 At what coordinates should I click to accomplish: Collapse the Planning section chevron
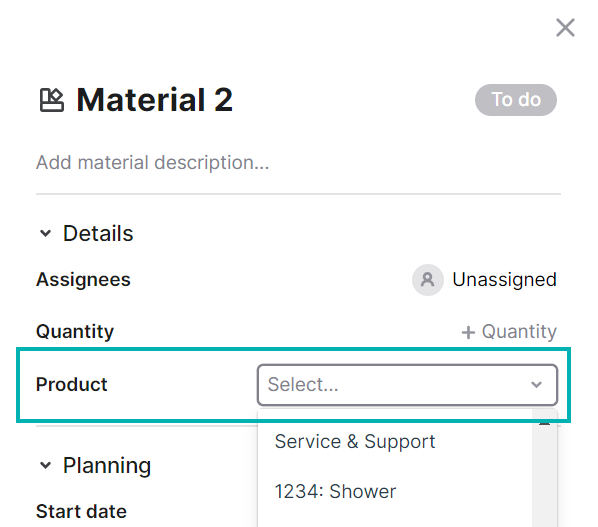click(45, 465)
